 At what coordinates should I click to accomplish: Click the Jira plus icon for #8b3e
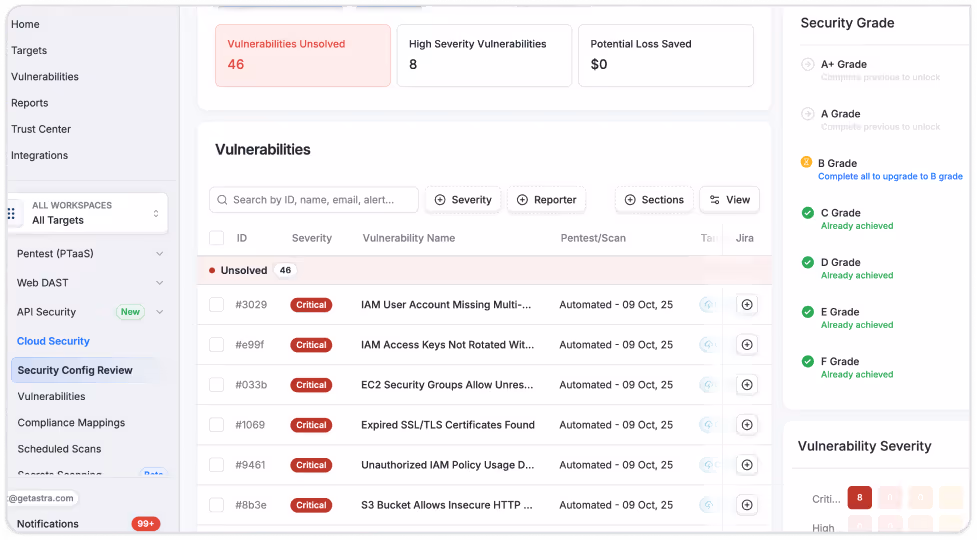[746, 504]
